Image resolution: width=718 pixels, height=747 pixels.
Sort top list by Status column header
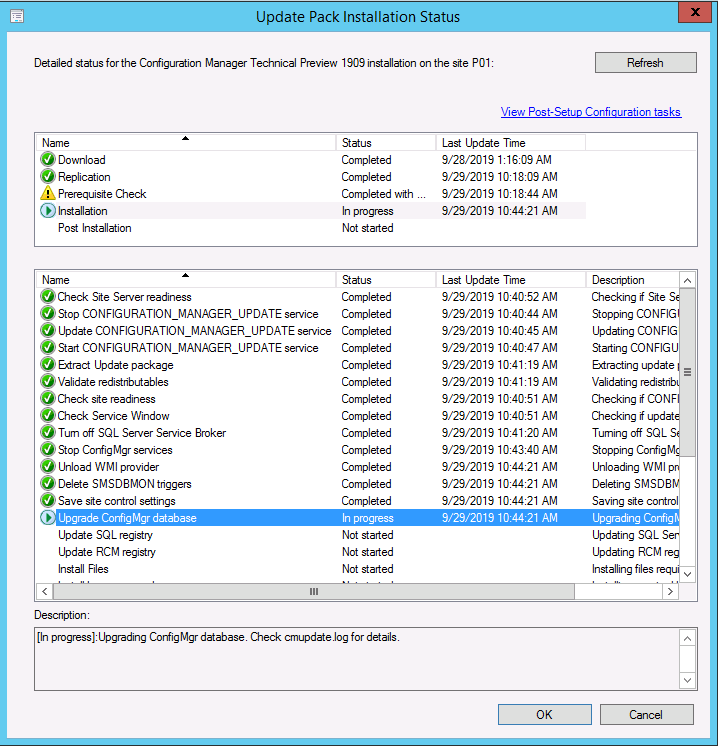click(386, 143)
